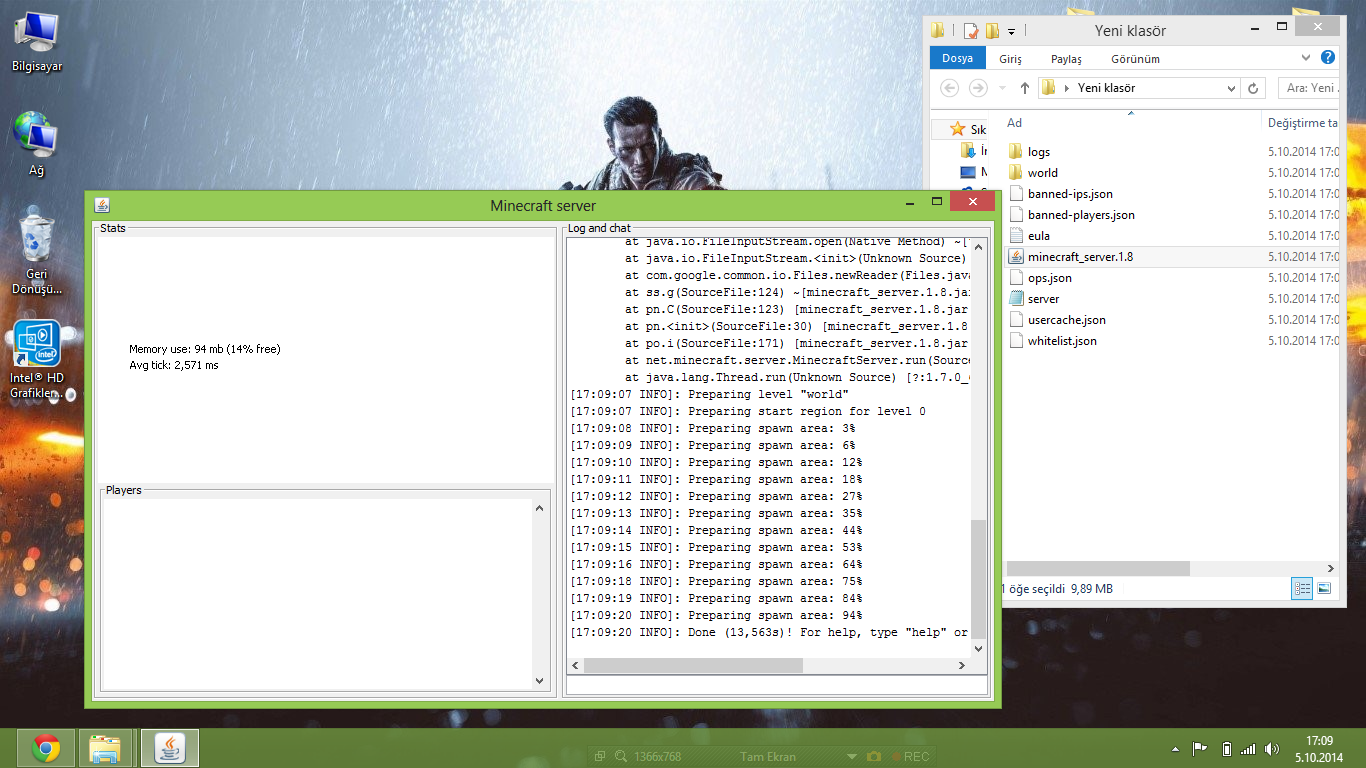The height and width of the screenshot is (768, 1366).
Task: Open the Action Center flag icon
Action: point(1201,749)
